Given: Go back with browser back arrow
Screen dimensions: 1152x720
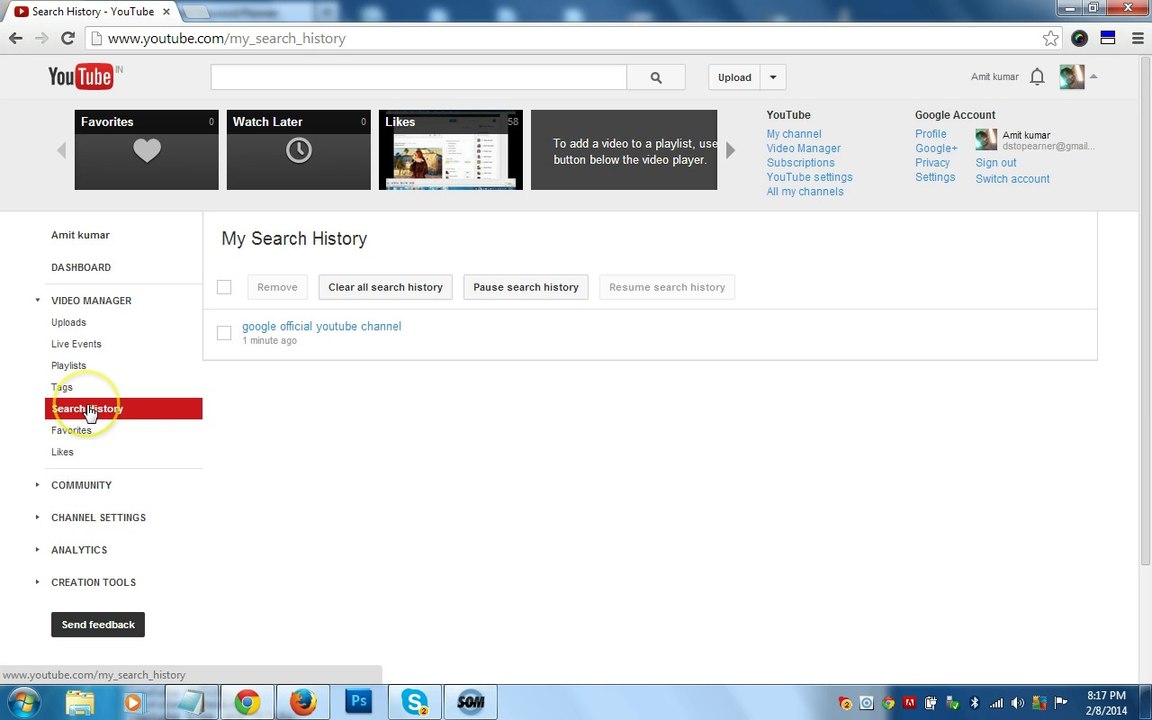Looking at the screenshot, I should tap(15, 38).
